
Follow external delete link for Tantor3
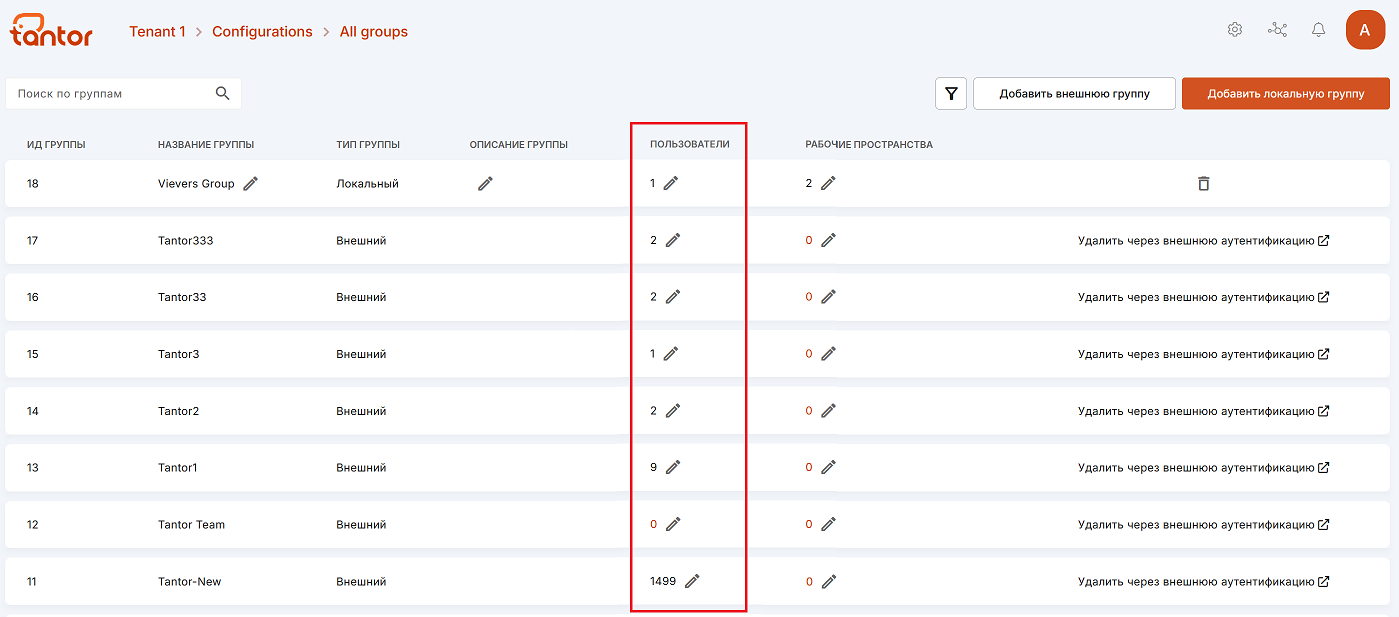[1204, 354]
